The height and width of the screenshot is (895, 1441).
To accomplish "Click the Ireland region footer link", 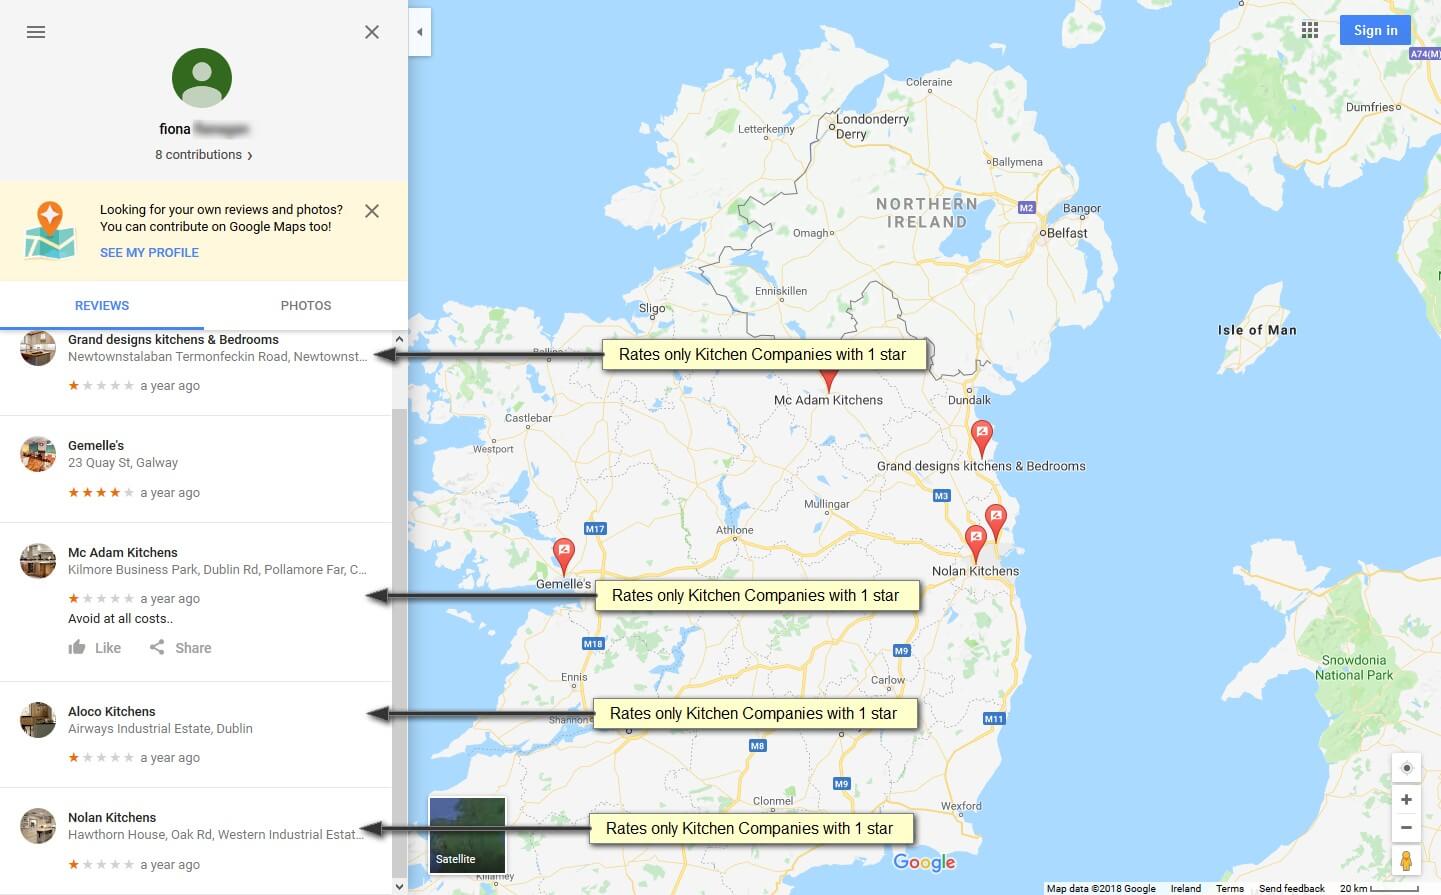I will pyautogui.click(x=1186, y=888).
